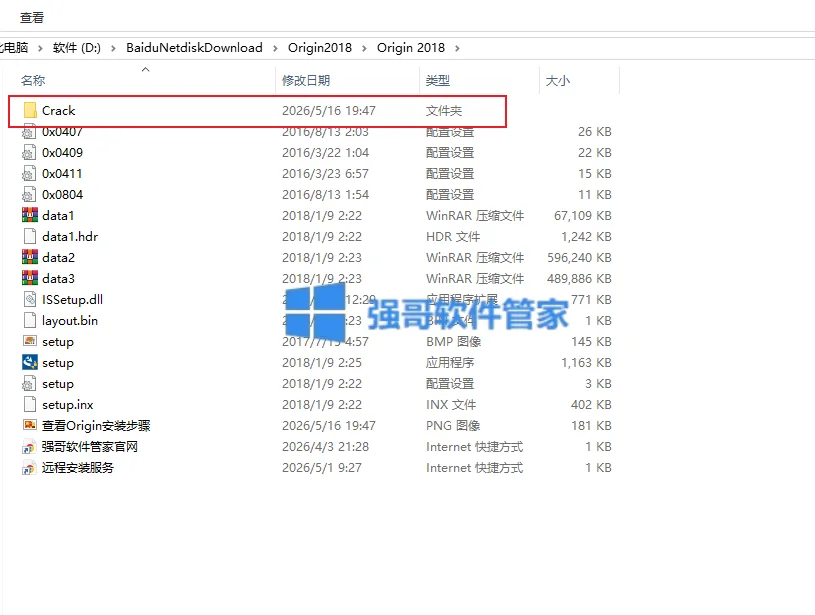Click the 2016/3/22 1:04 date cell
The width and height of the screenshot is (815, 615).
(325, 152)
